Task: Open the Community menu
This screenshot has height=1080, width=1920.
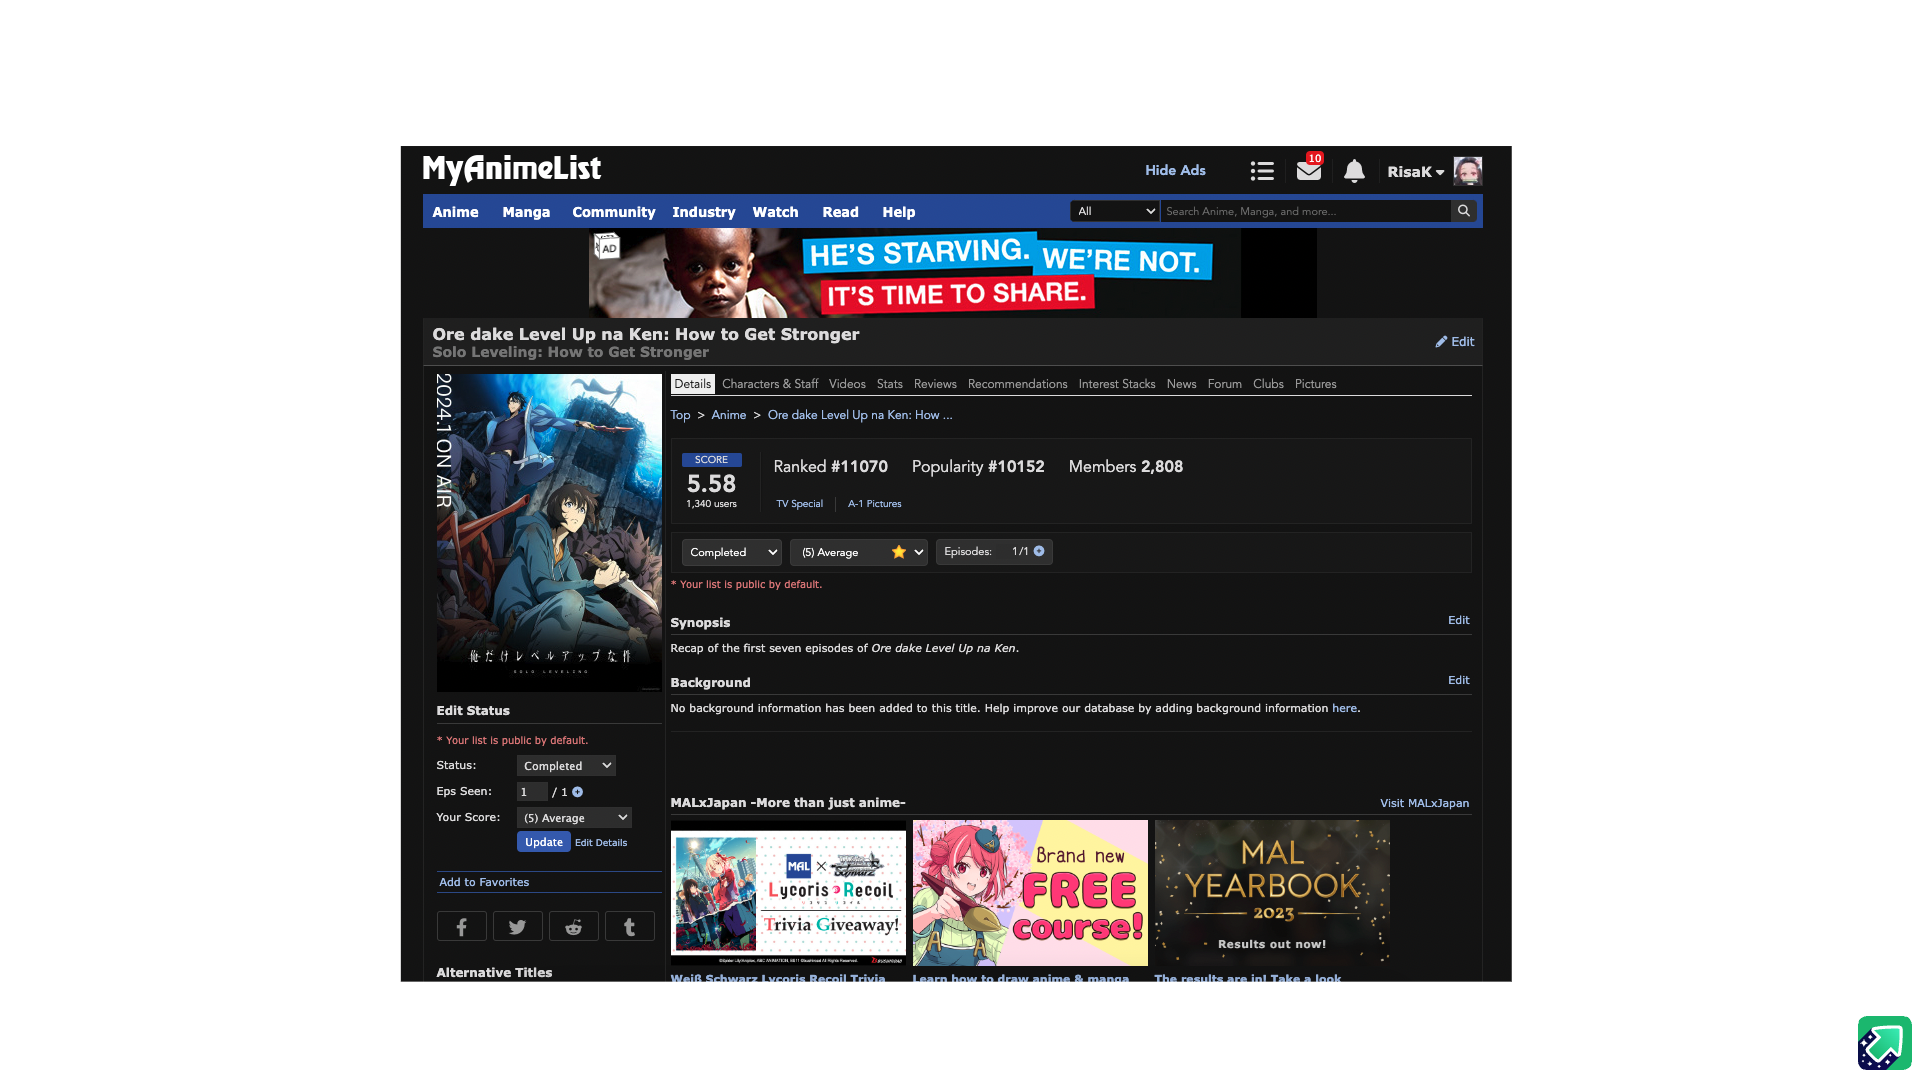Action: tap(613, 212)
